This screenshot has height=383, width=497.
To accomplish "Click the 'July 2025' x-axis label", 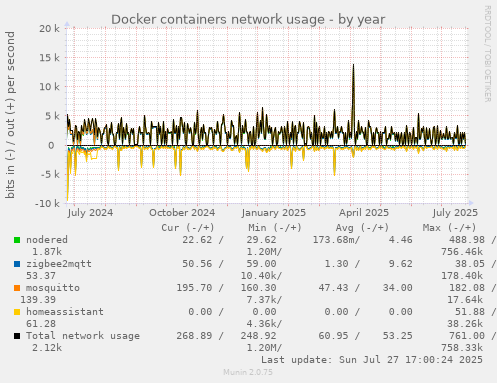I will tap(455, 213).
